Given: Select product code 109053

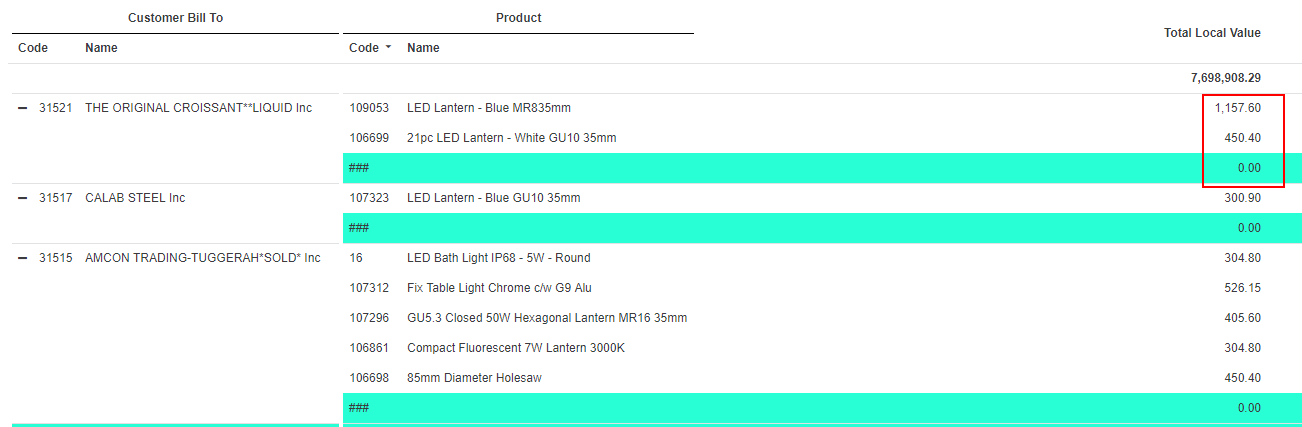Looking at the screenshot, I should [369, 108].
